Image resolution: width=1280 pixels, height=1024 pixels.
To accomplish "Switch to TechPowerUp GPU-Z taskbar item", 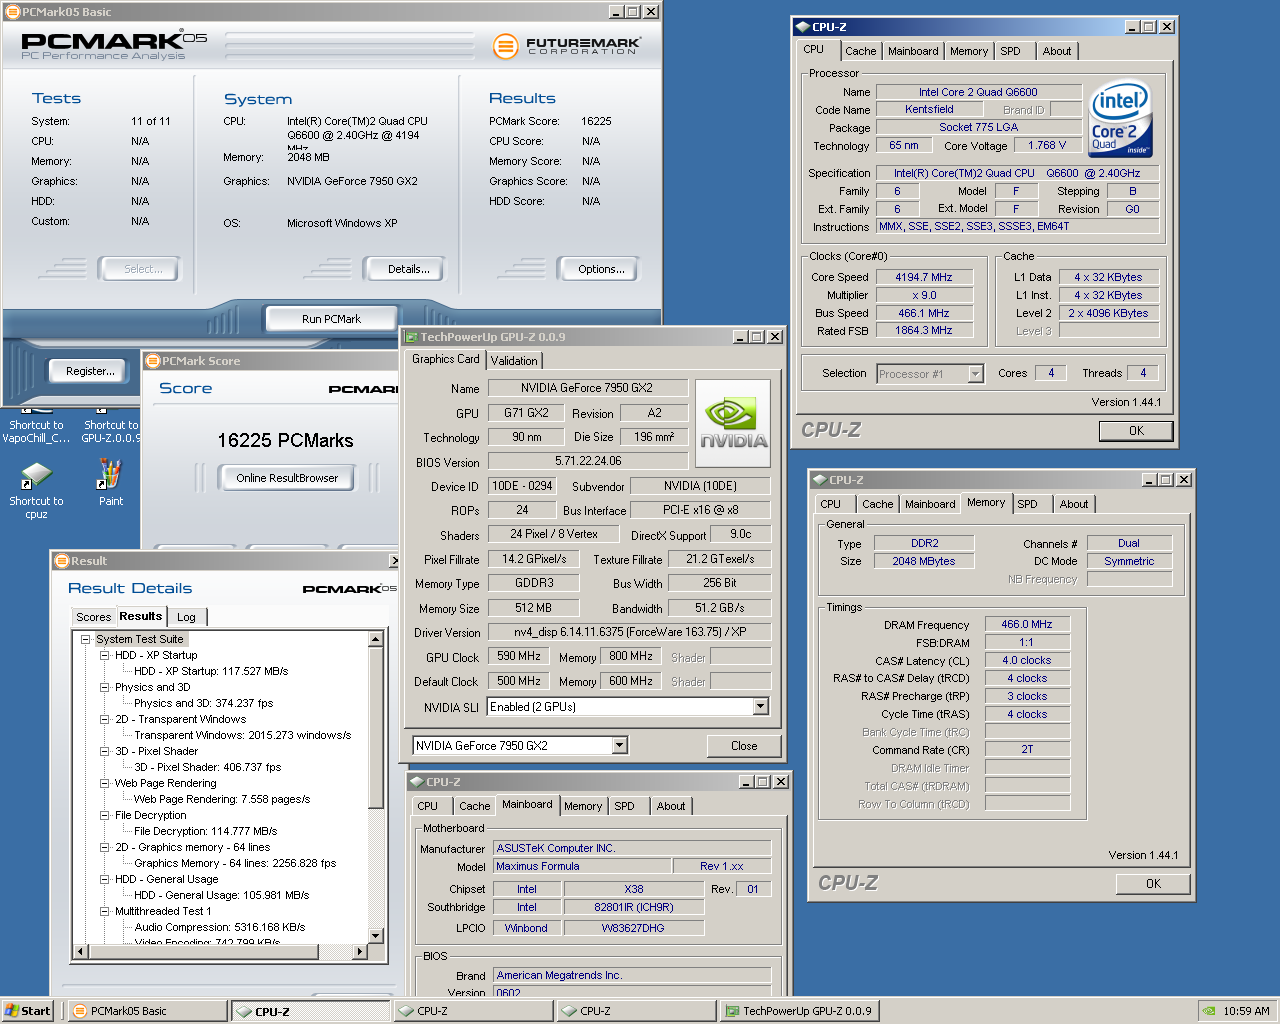I will 798,1011.
